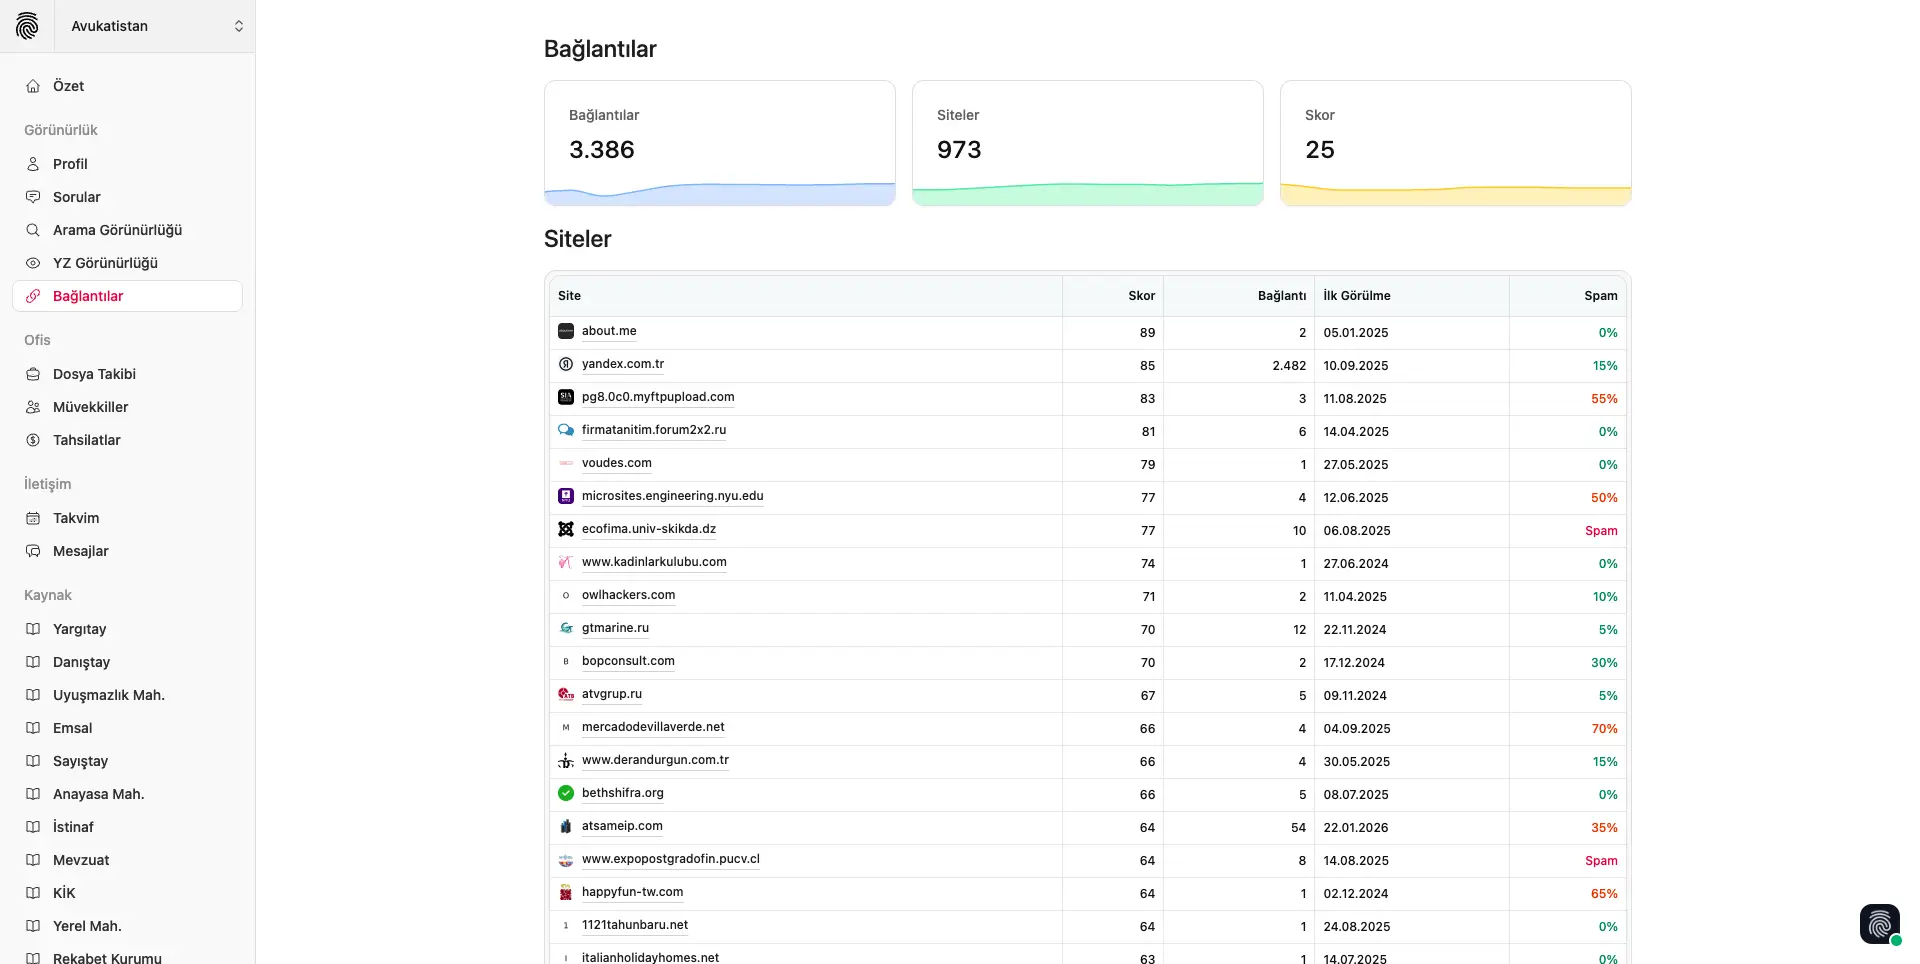
Task: Open the gtmarine.ru site link
Action: (614, 628)
